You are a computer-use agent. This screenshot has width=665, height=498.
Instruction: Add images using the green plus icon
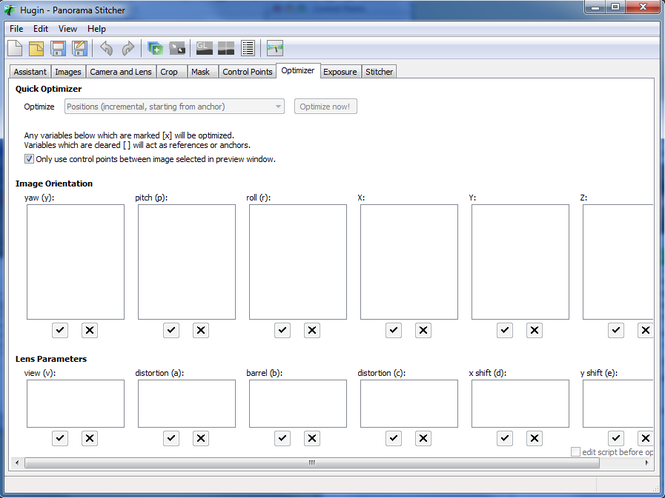click(x=155, y=48)
